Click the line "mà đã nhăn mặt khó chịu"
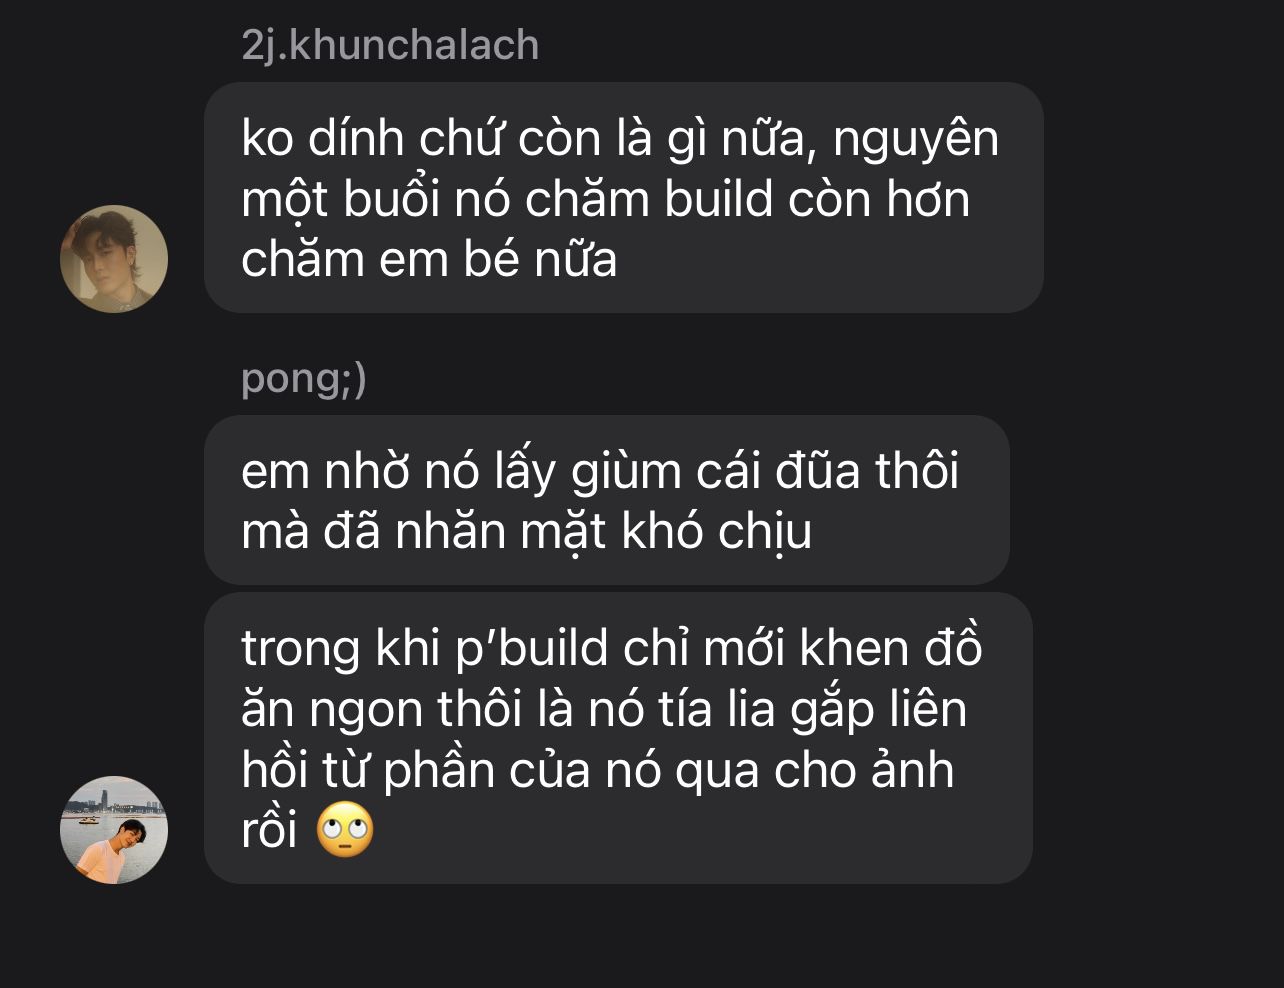1284x988 pixels. (x=526, y=531)
